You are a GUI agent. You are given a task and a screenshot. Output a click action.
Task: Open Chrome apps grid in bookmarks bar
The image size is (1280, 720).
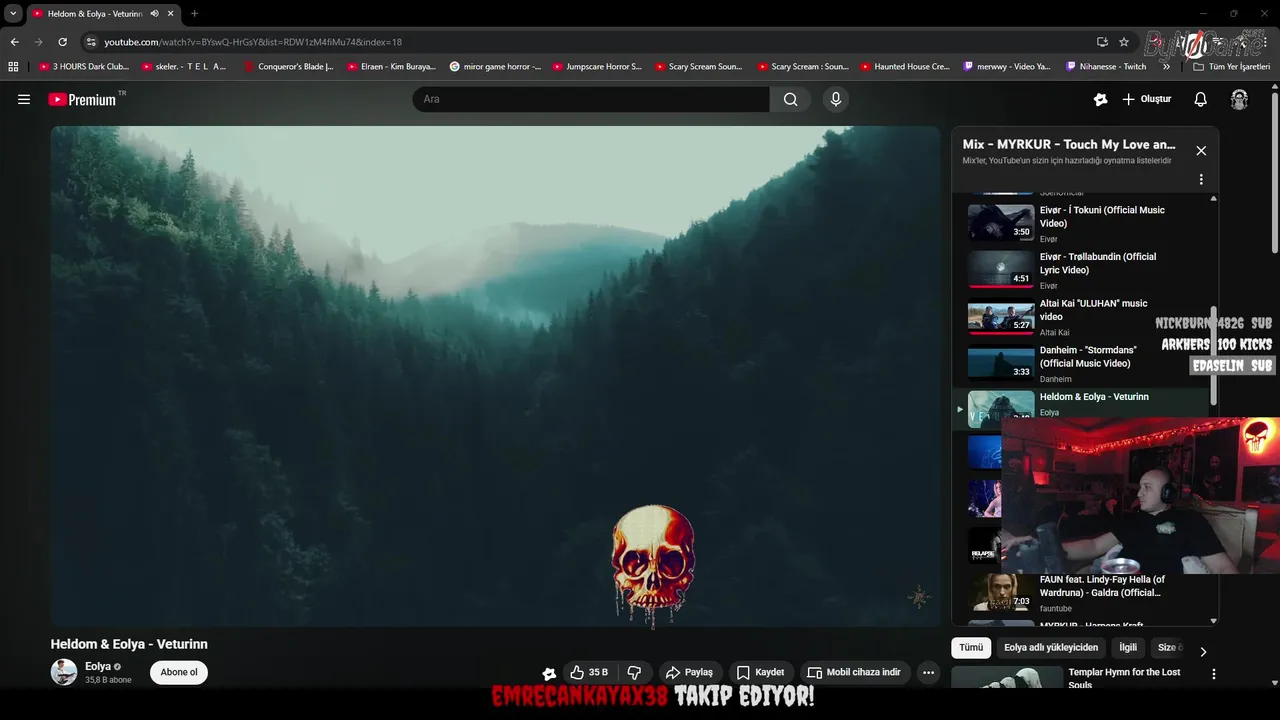[x=13, y=67]
